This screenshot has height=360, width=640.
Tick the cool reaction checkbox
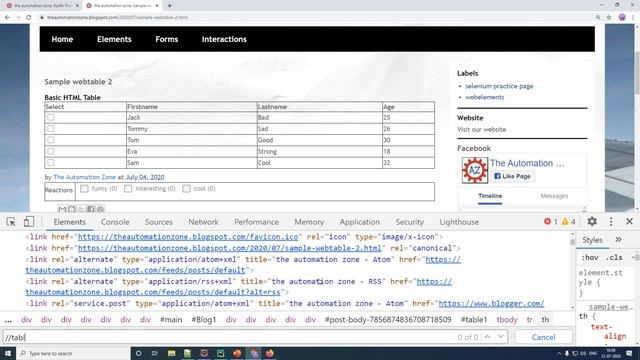187,189
